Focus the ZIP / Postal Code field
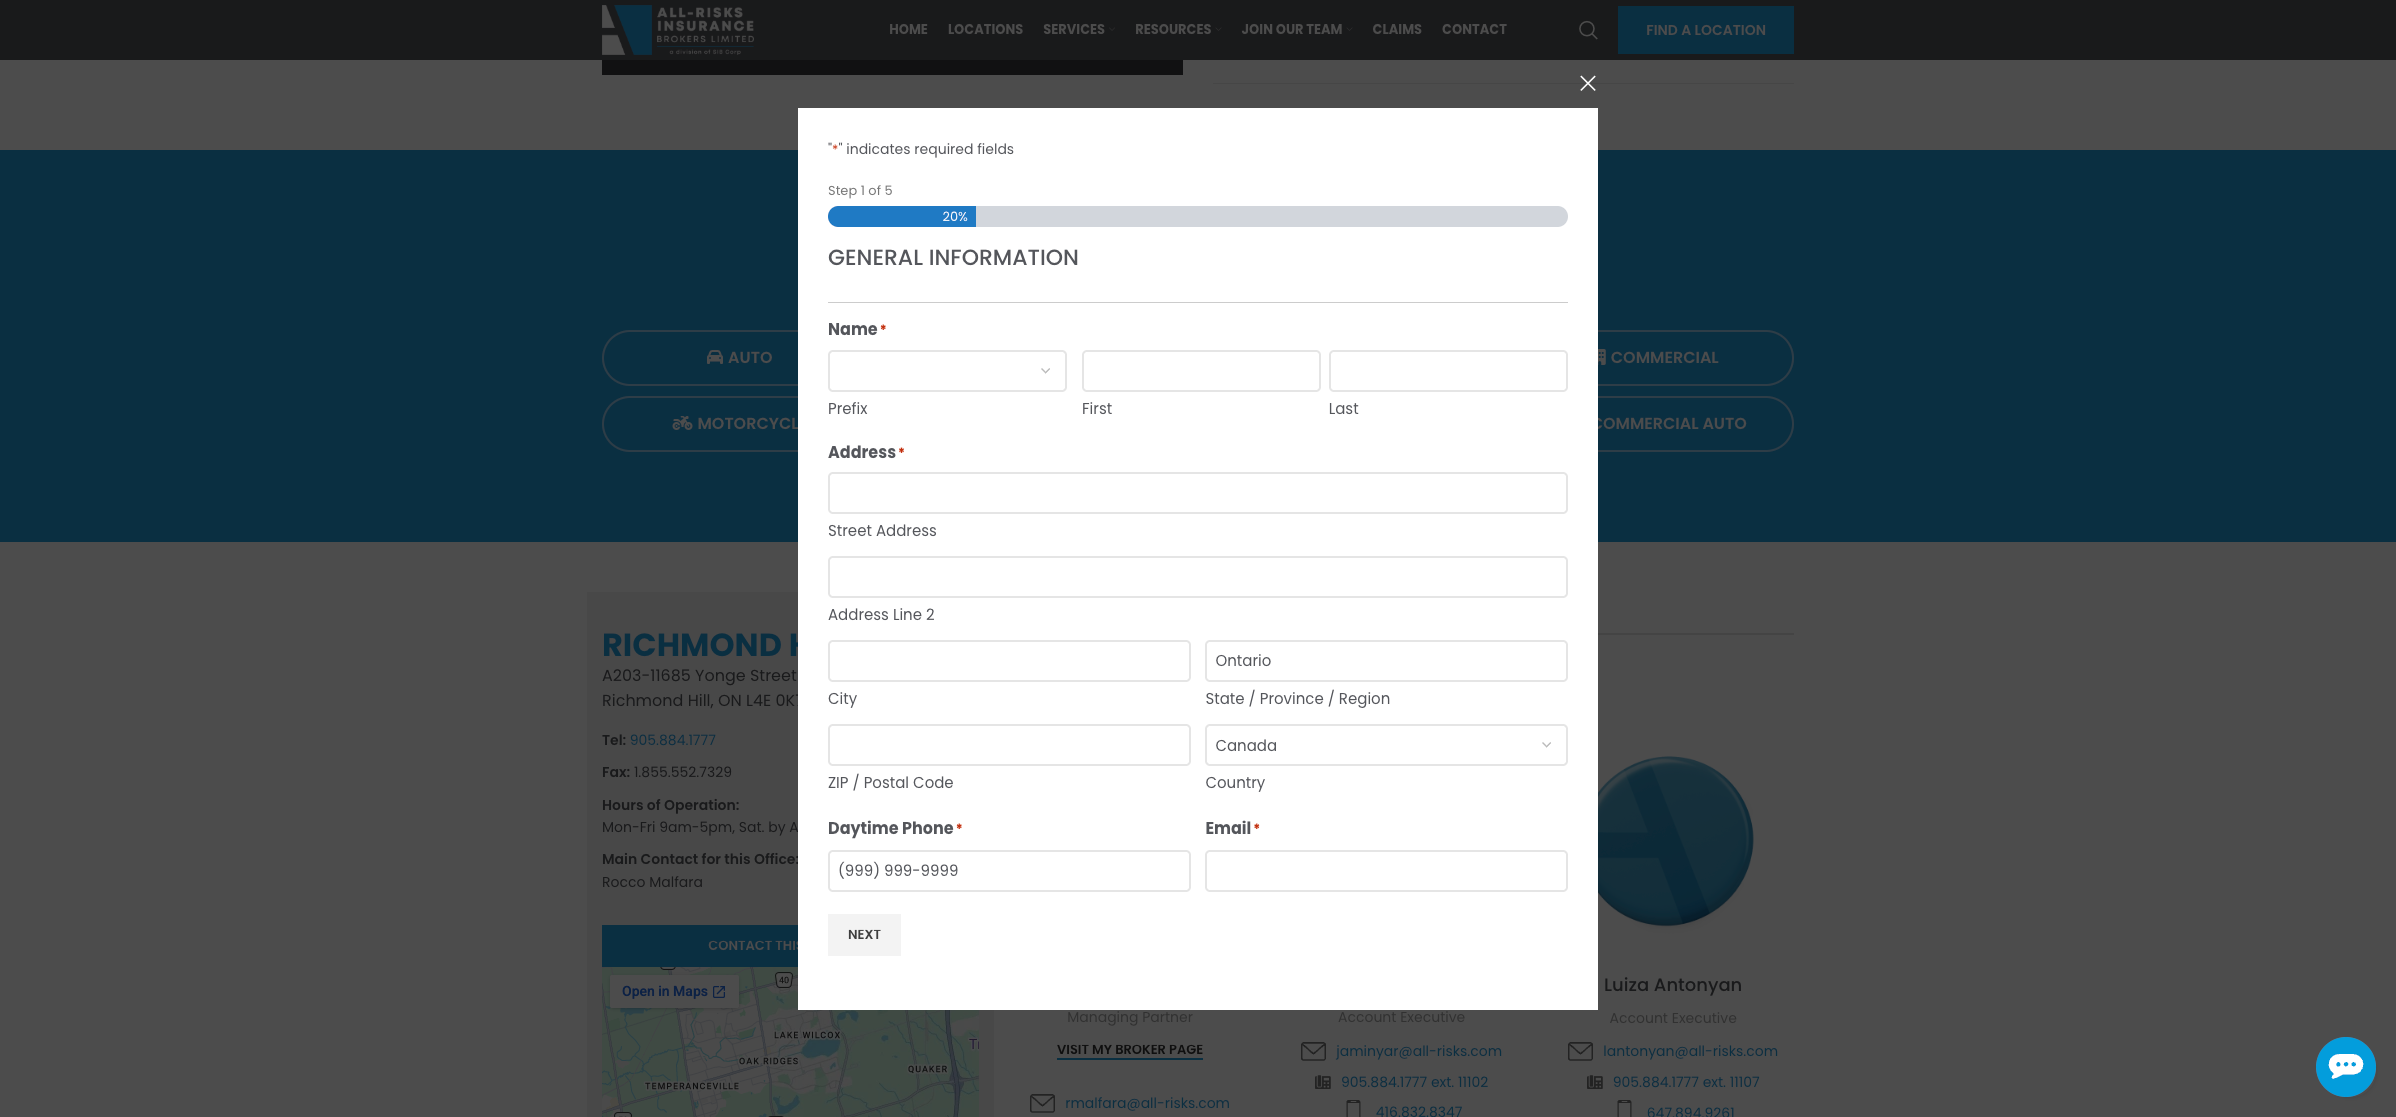This screenshot has width=2396, height=1117. [1009, 745]
